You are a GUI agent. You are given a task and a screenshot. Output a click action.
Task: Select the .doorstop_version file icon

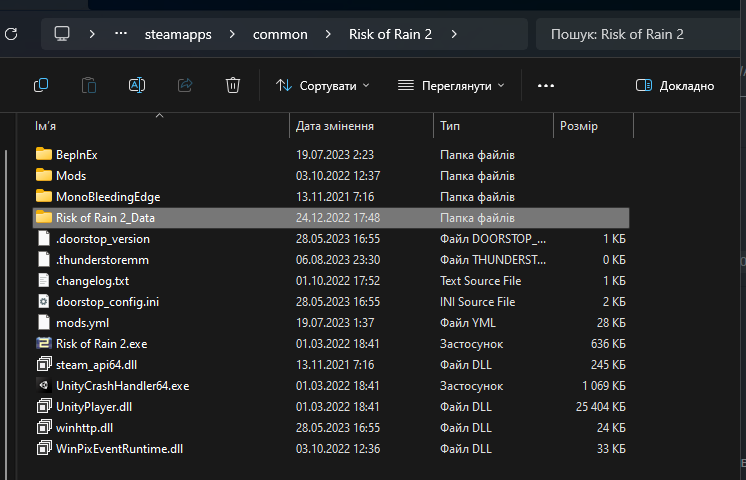coord(44,238)
